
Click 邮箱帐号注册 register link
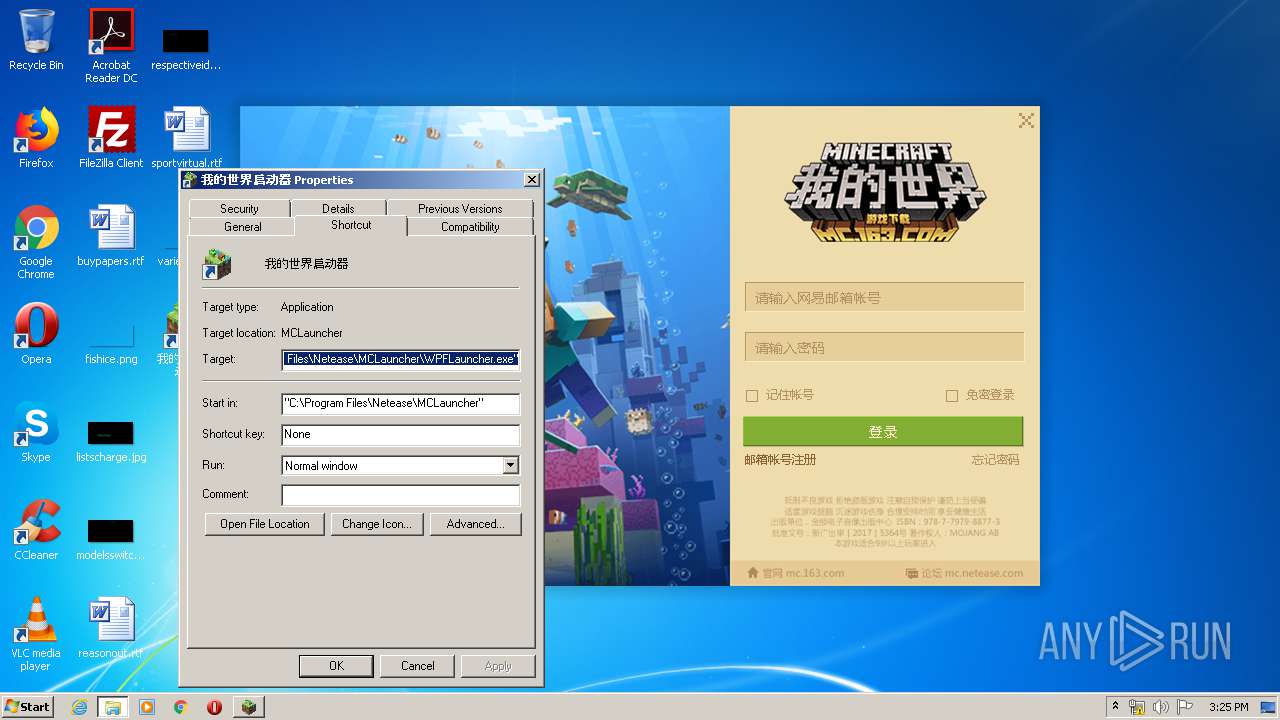click(x=780, y=460)
